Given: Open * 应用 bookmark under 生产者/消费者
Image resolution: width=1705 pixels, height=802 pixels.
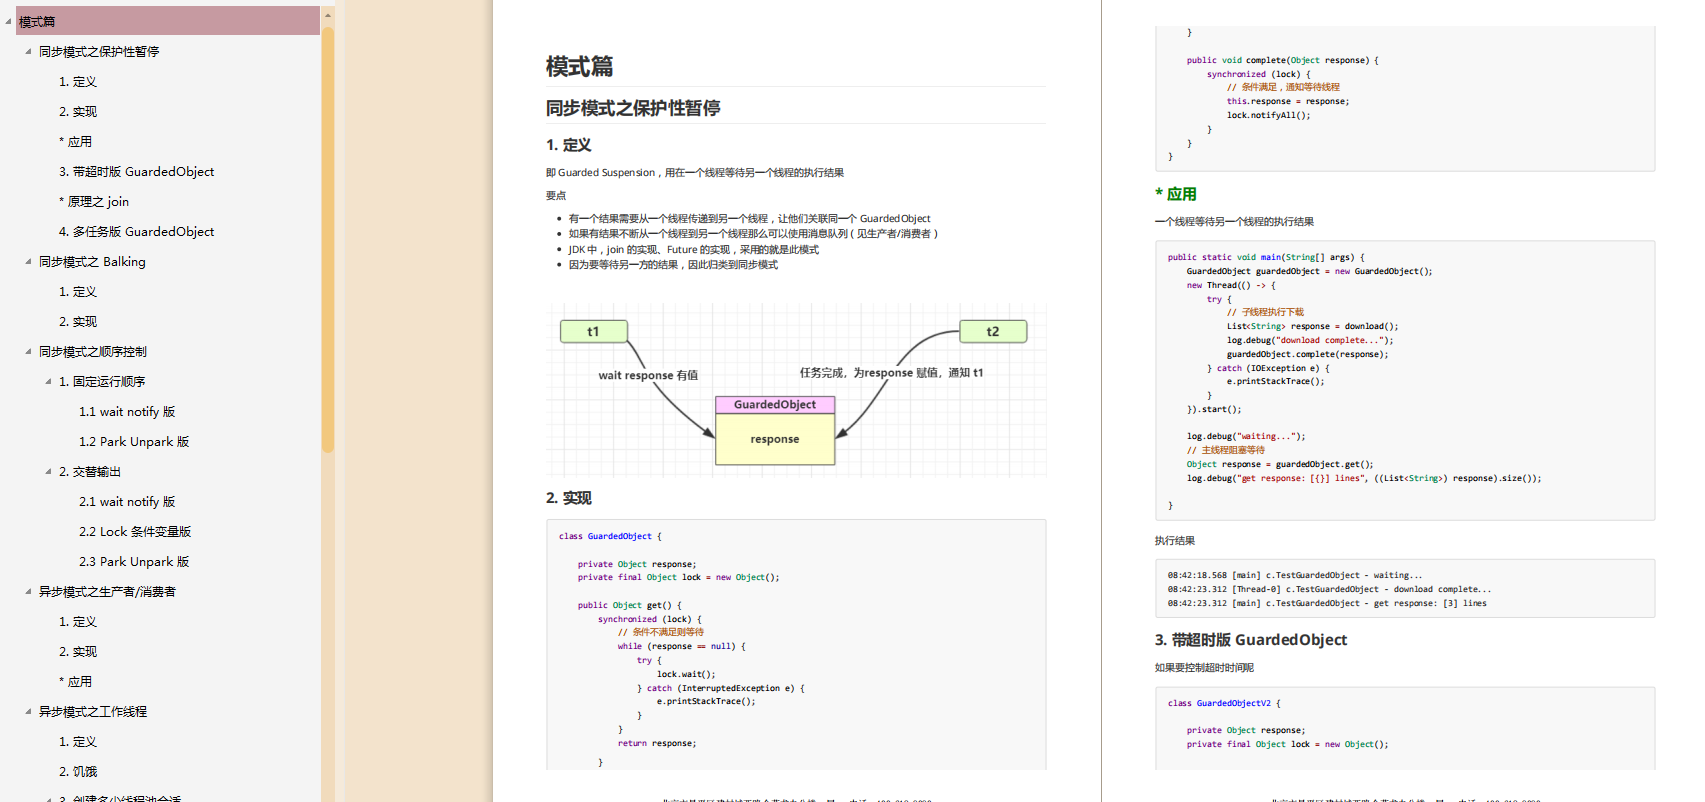Looking at the screenshot, I should pos(75,681).
